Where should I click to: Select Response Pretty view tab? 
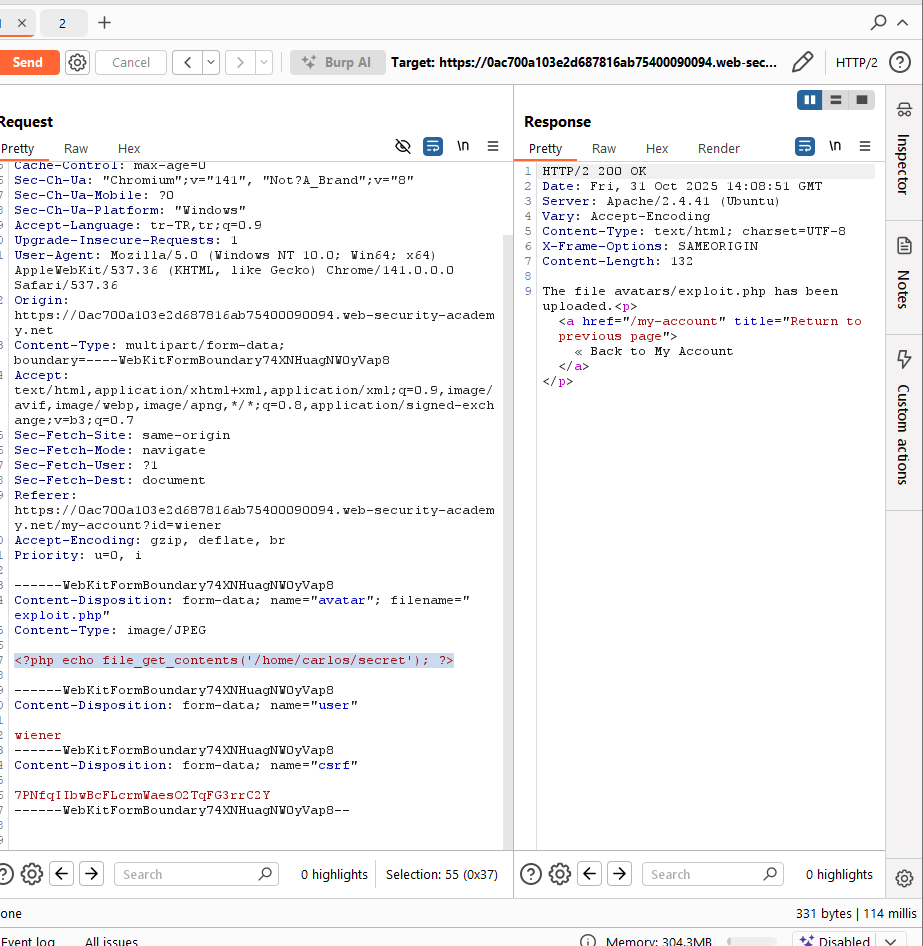[x=545, y=148]
